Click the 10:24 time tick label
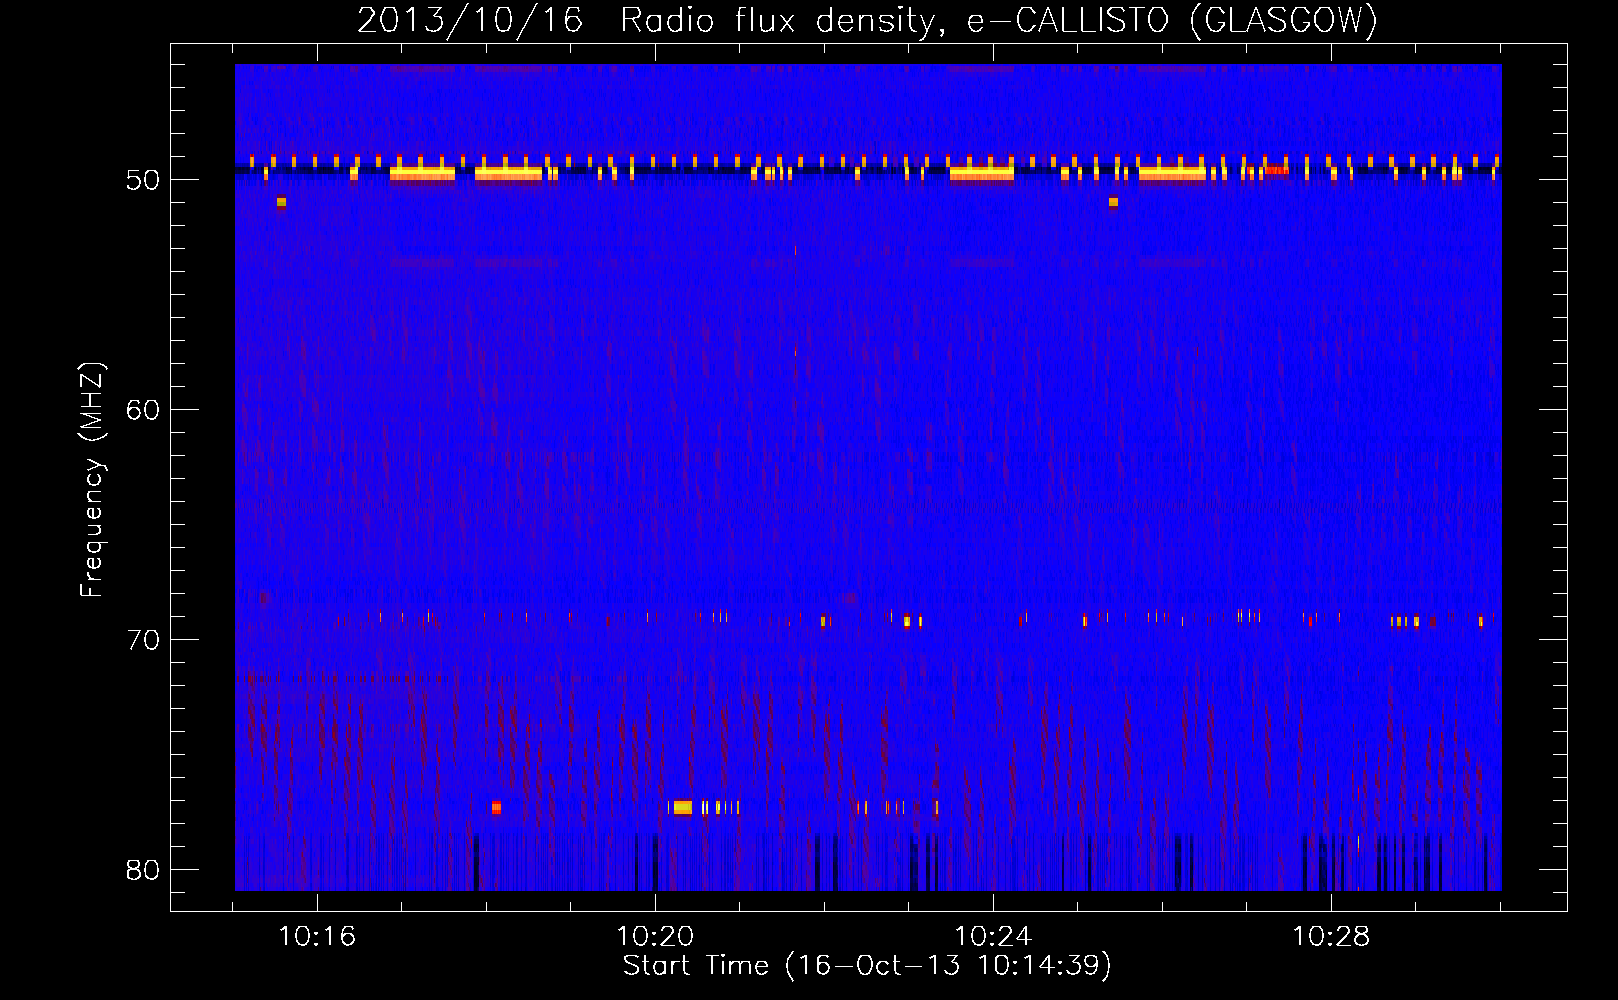 click(x=993, y=937)
